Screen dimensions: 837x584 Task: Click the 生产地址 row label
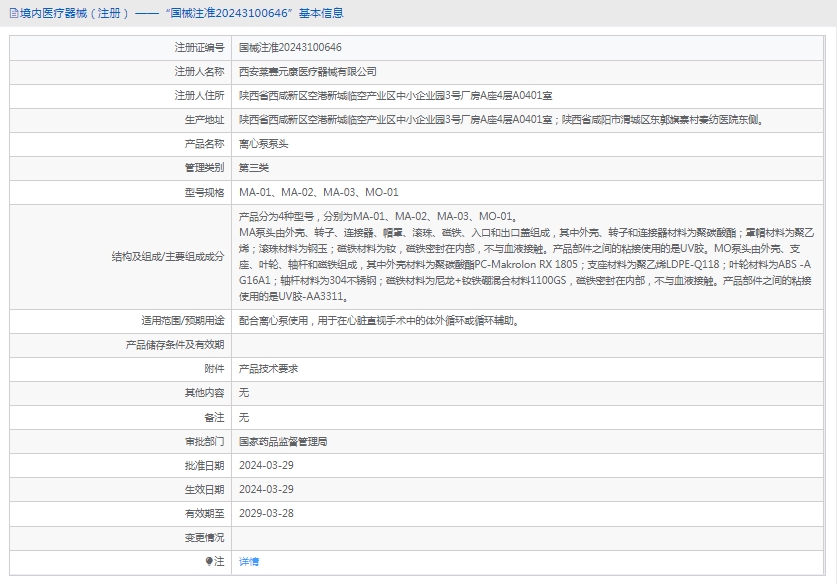[205, 120]
